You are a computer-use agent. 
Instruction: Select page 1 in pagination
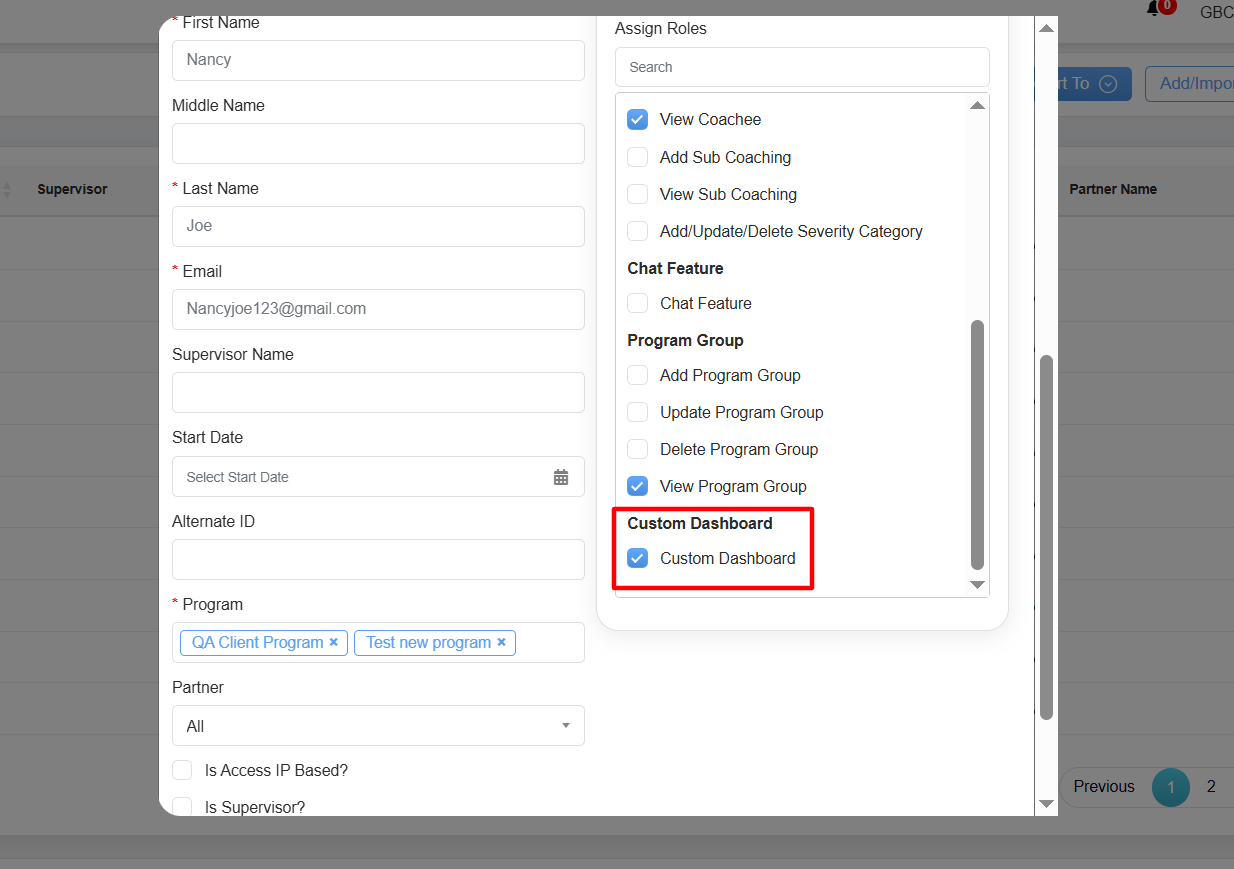pyautogui.click(x=1171, y=787)
